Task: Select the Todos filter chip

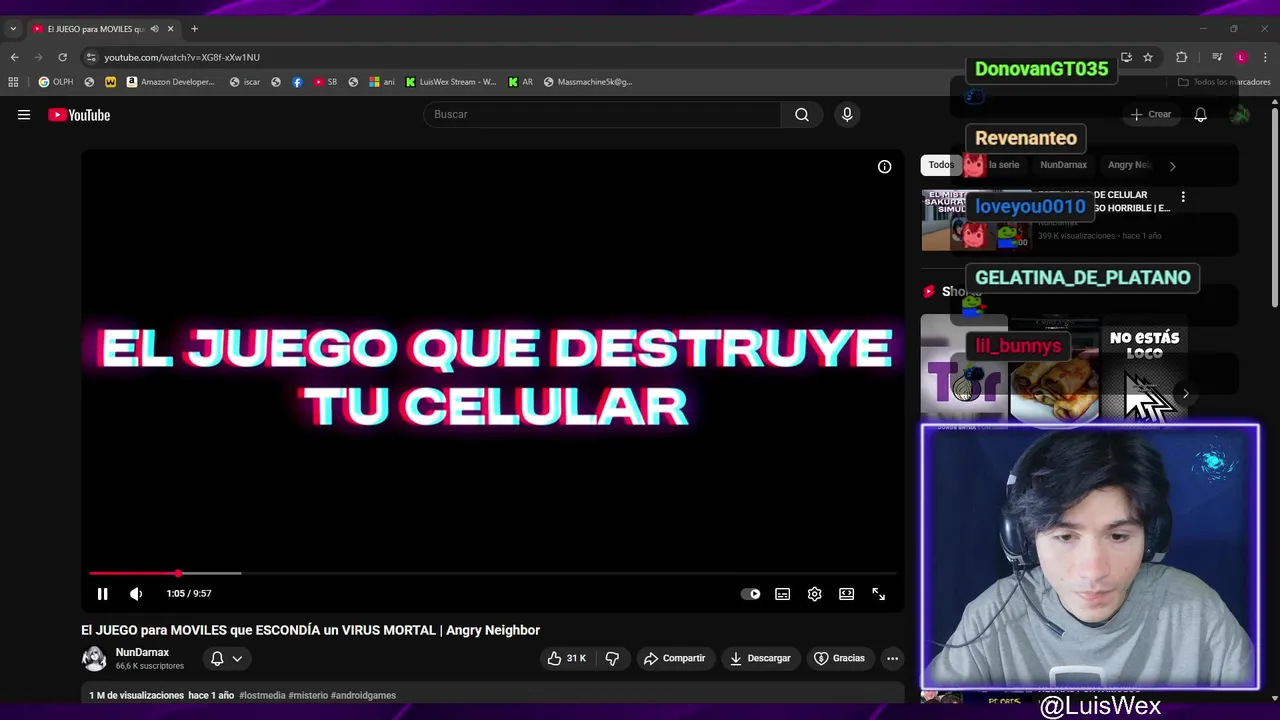Action: 941,165
